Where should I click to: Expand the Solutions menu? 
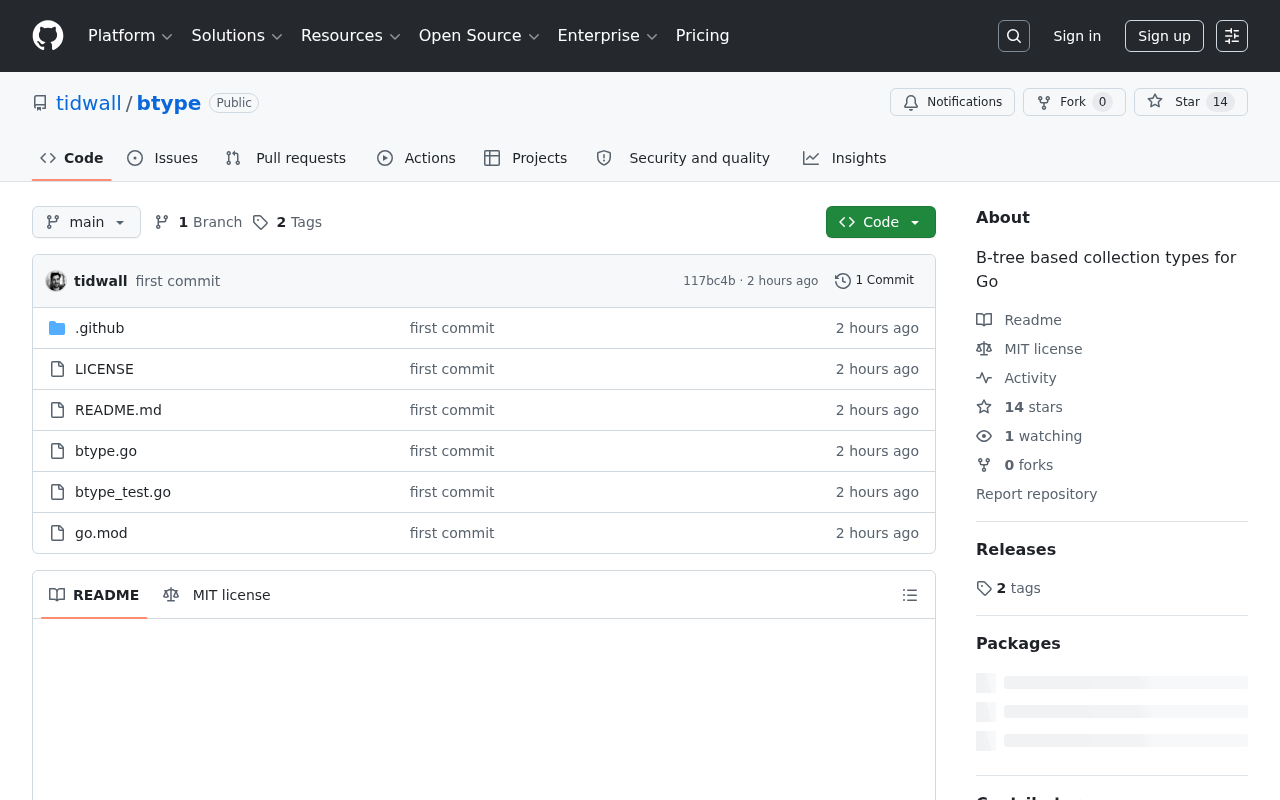coord(238,36)
